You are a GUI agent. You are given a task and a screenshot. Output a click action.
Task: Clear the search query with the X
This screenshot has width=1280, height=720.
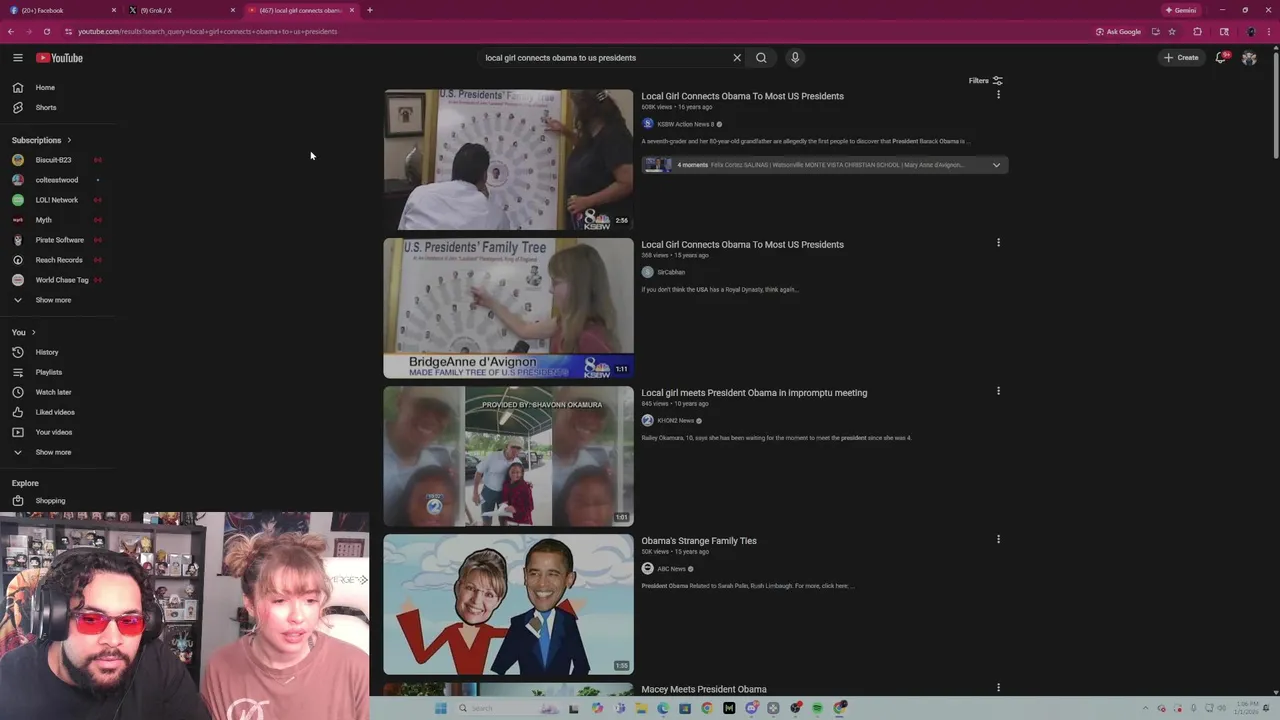737,58
